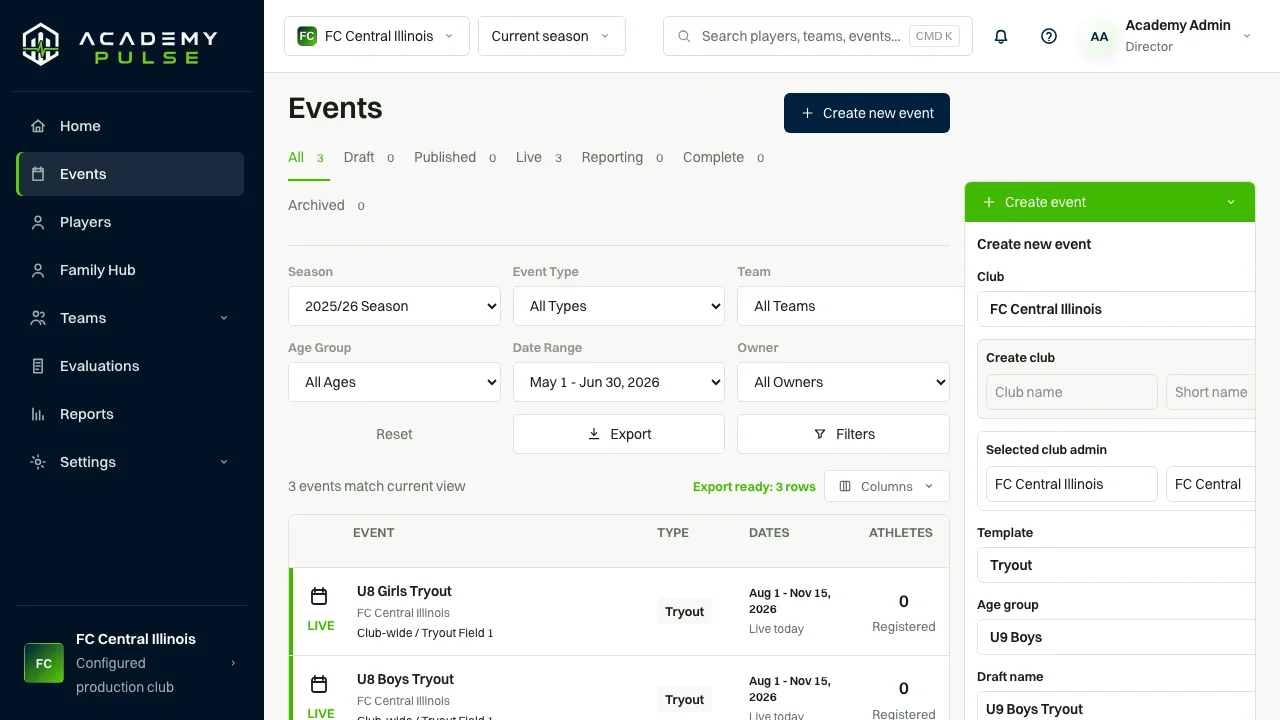The width and height of the screenshot is (1280, 720).
Task: Click the Filters button
Action: tap(843, 434)
